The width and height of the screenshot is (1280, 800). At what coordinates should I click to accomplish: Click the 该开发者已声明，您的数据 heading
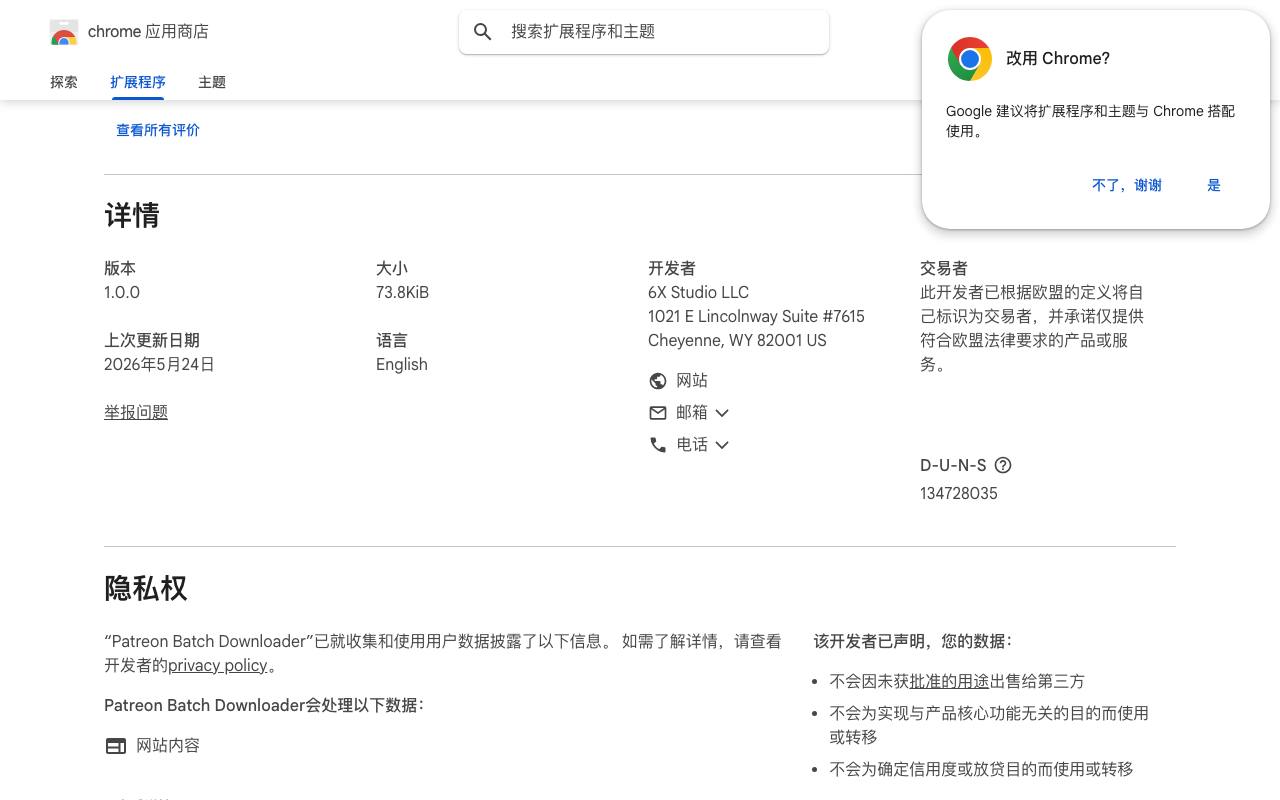913,642
